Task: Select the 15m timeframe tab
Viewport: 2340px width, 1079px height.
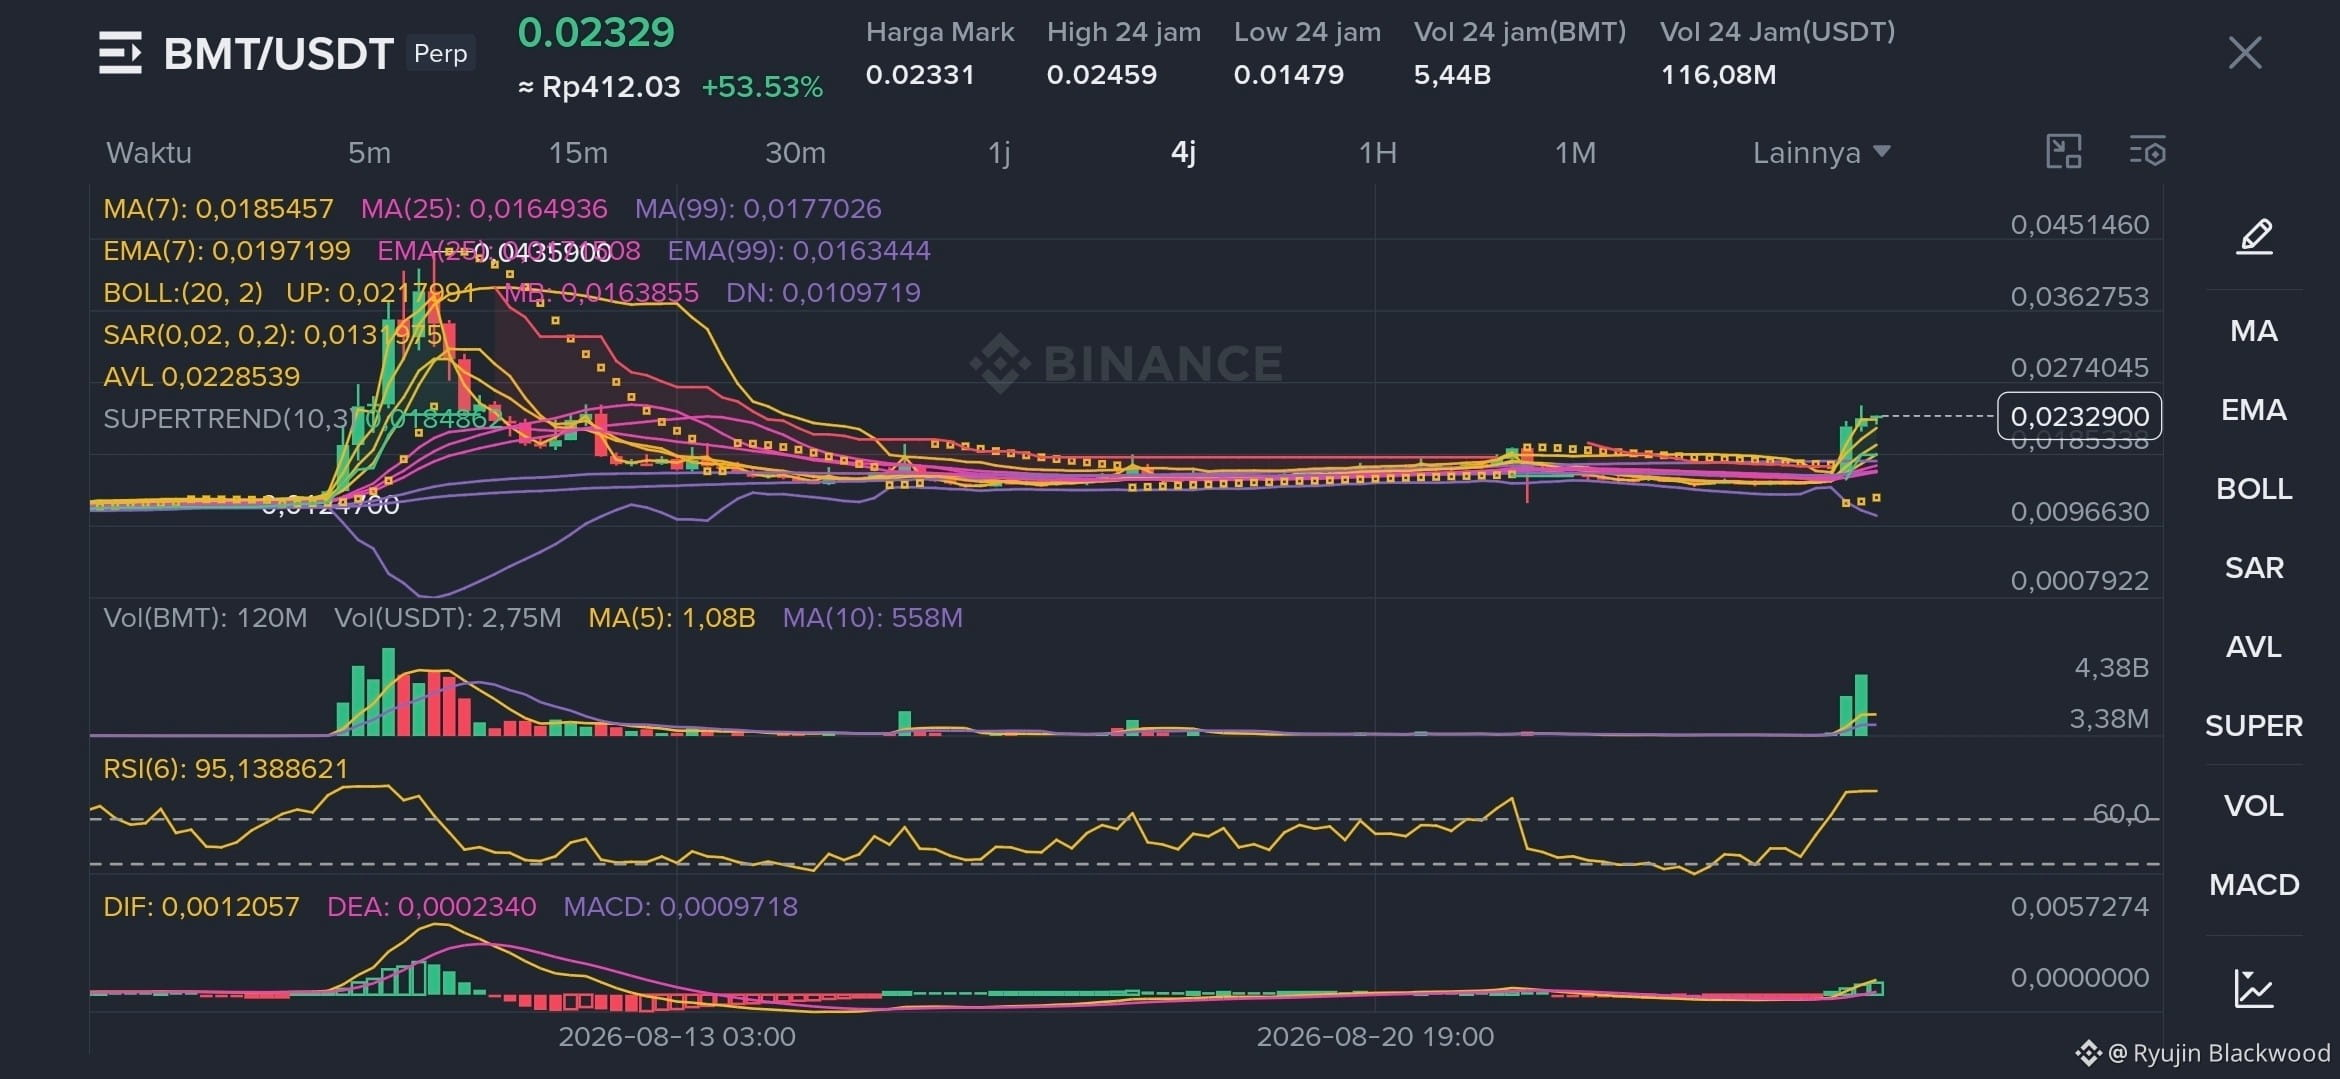Action: point(578,153)
